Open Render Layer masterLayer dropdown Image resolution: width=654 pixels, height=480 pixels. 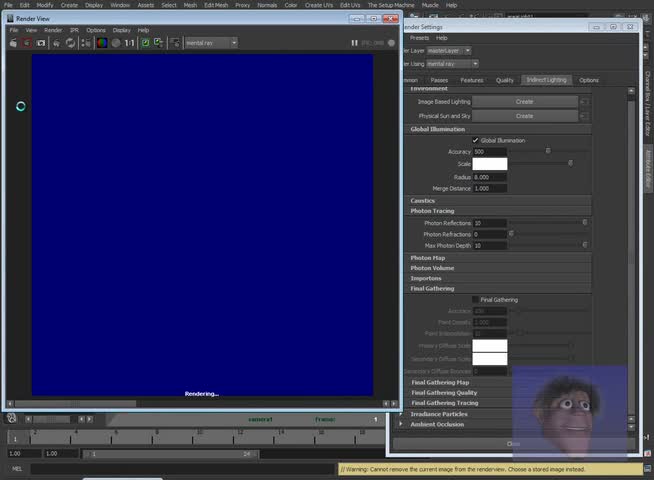pyautogui.click(x=449, y=50)
